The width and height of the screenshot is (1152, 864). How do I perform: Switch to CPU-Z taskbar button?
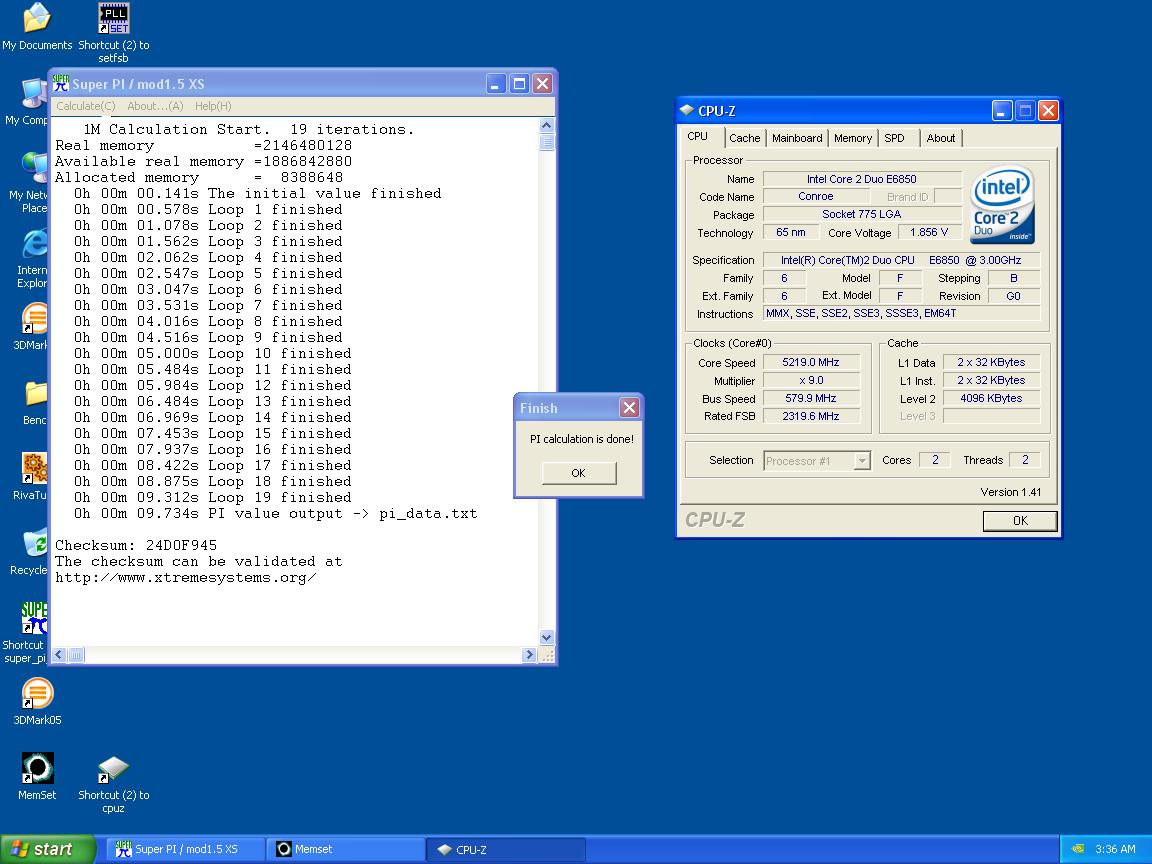click(505, 849)
